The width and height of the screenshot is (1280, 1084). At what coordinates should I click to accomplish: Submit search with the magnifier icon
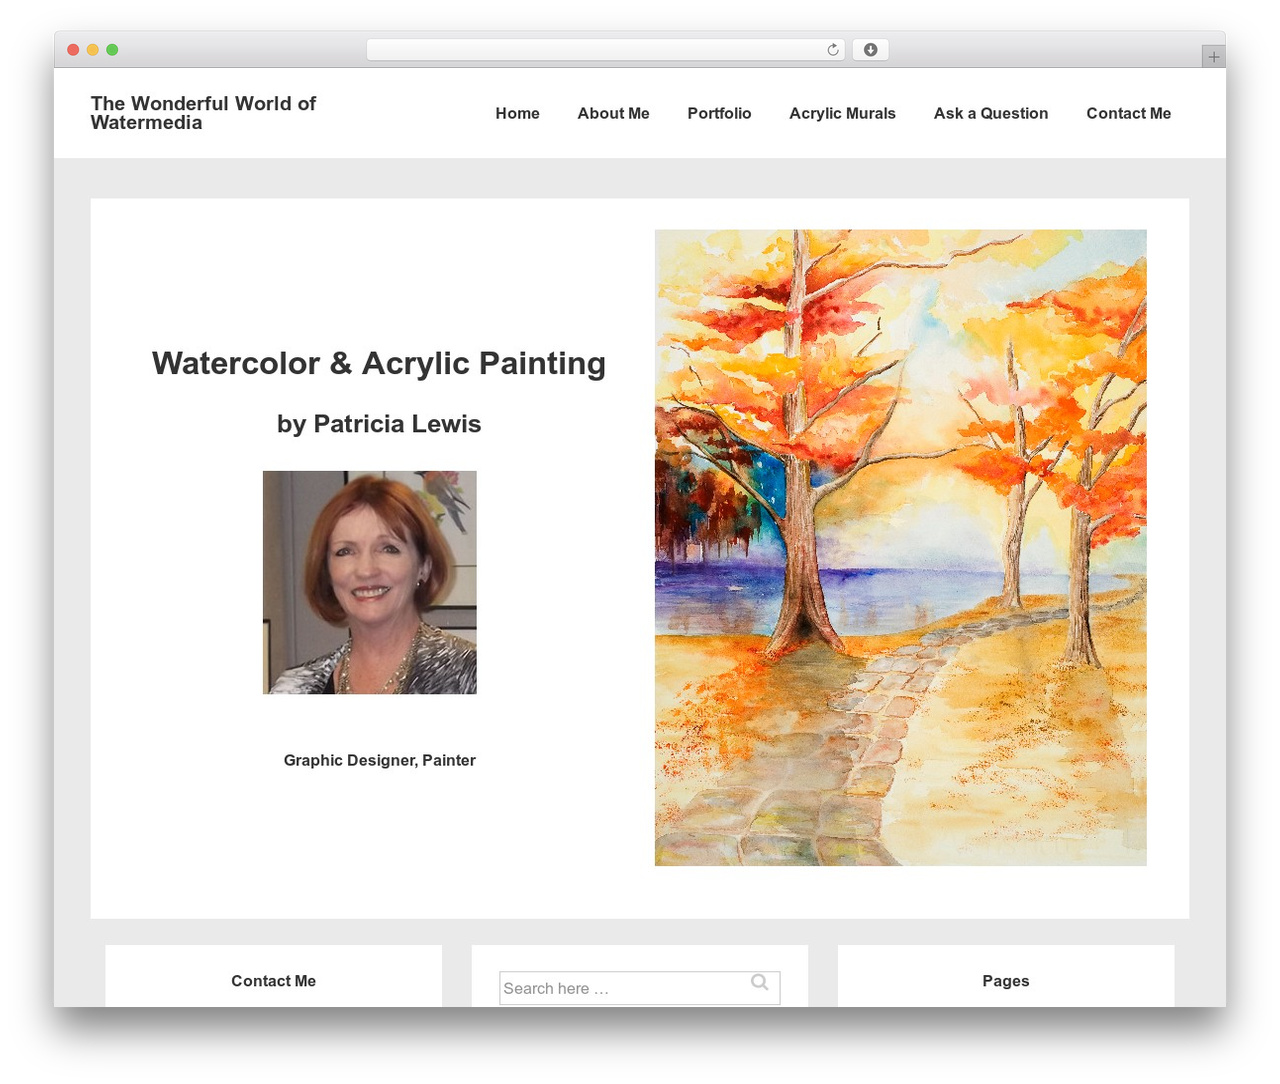pos(760,983)
